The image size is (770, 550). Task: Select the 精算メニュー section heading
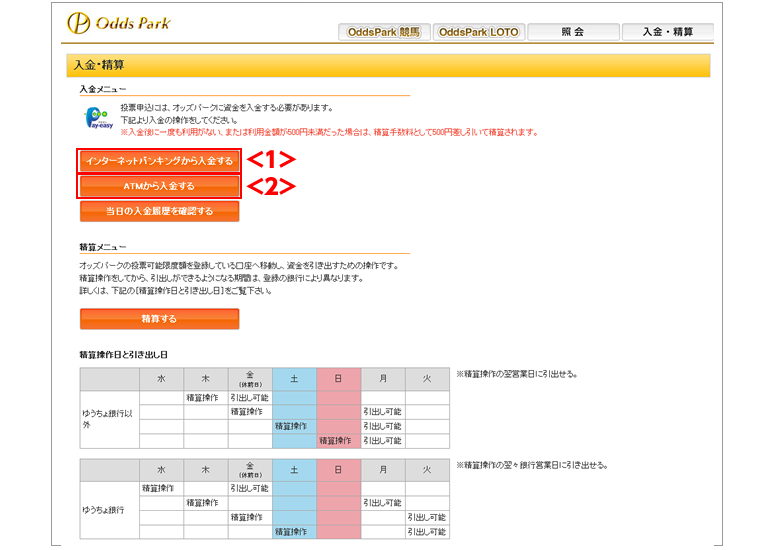103,247
